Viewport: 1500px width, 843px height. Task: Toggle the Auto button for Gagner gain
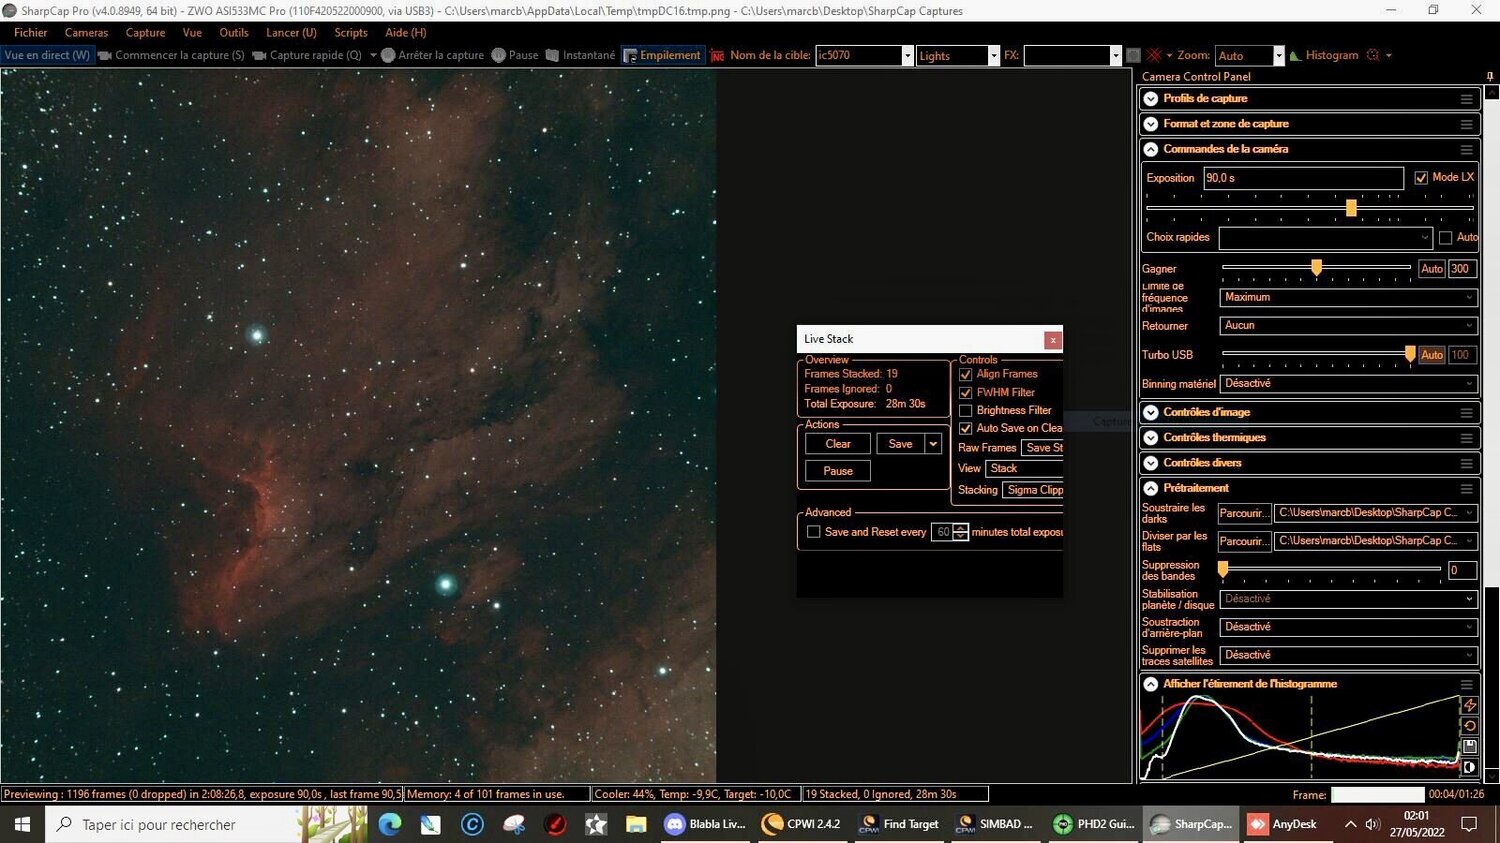tap(1432, 269)
